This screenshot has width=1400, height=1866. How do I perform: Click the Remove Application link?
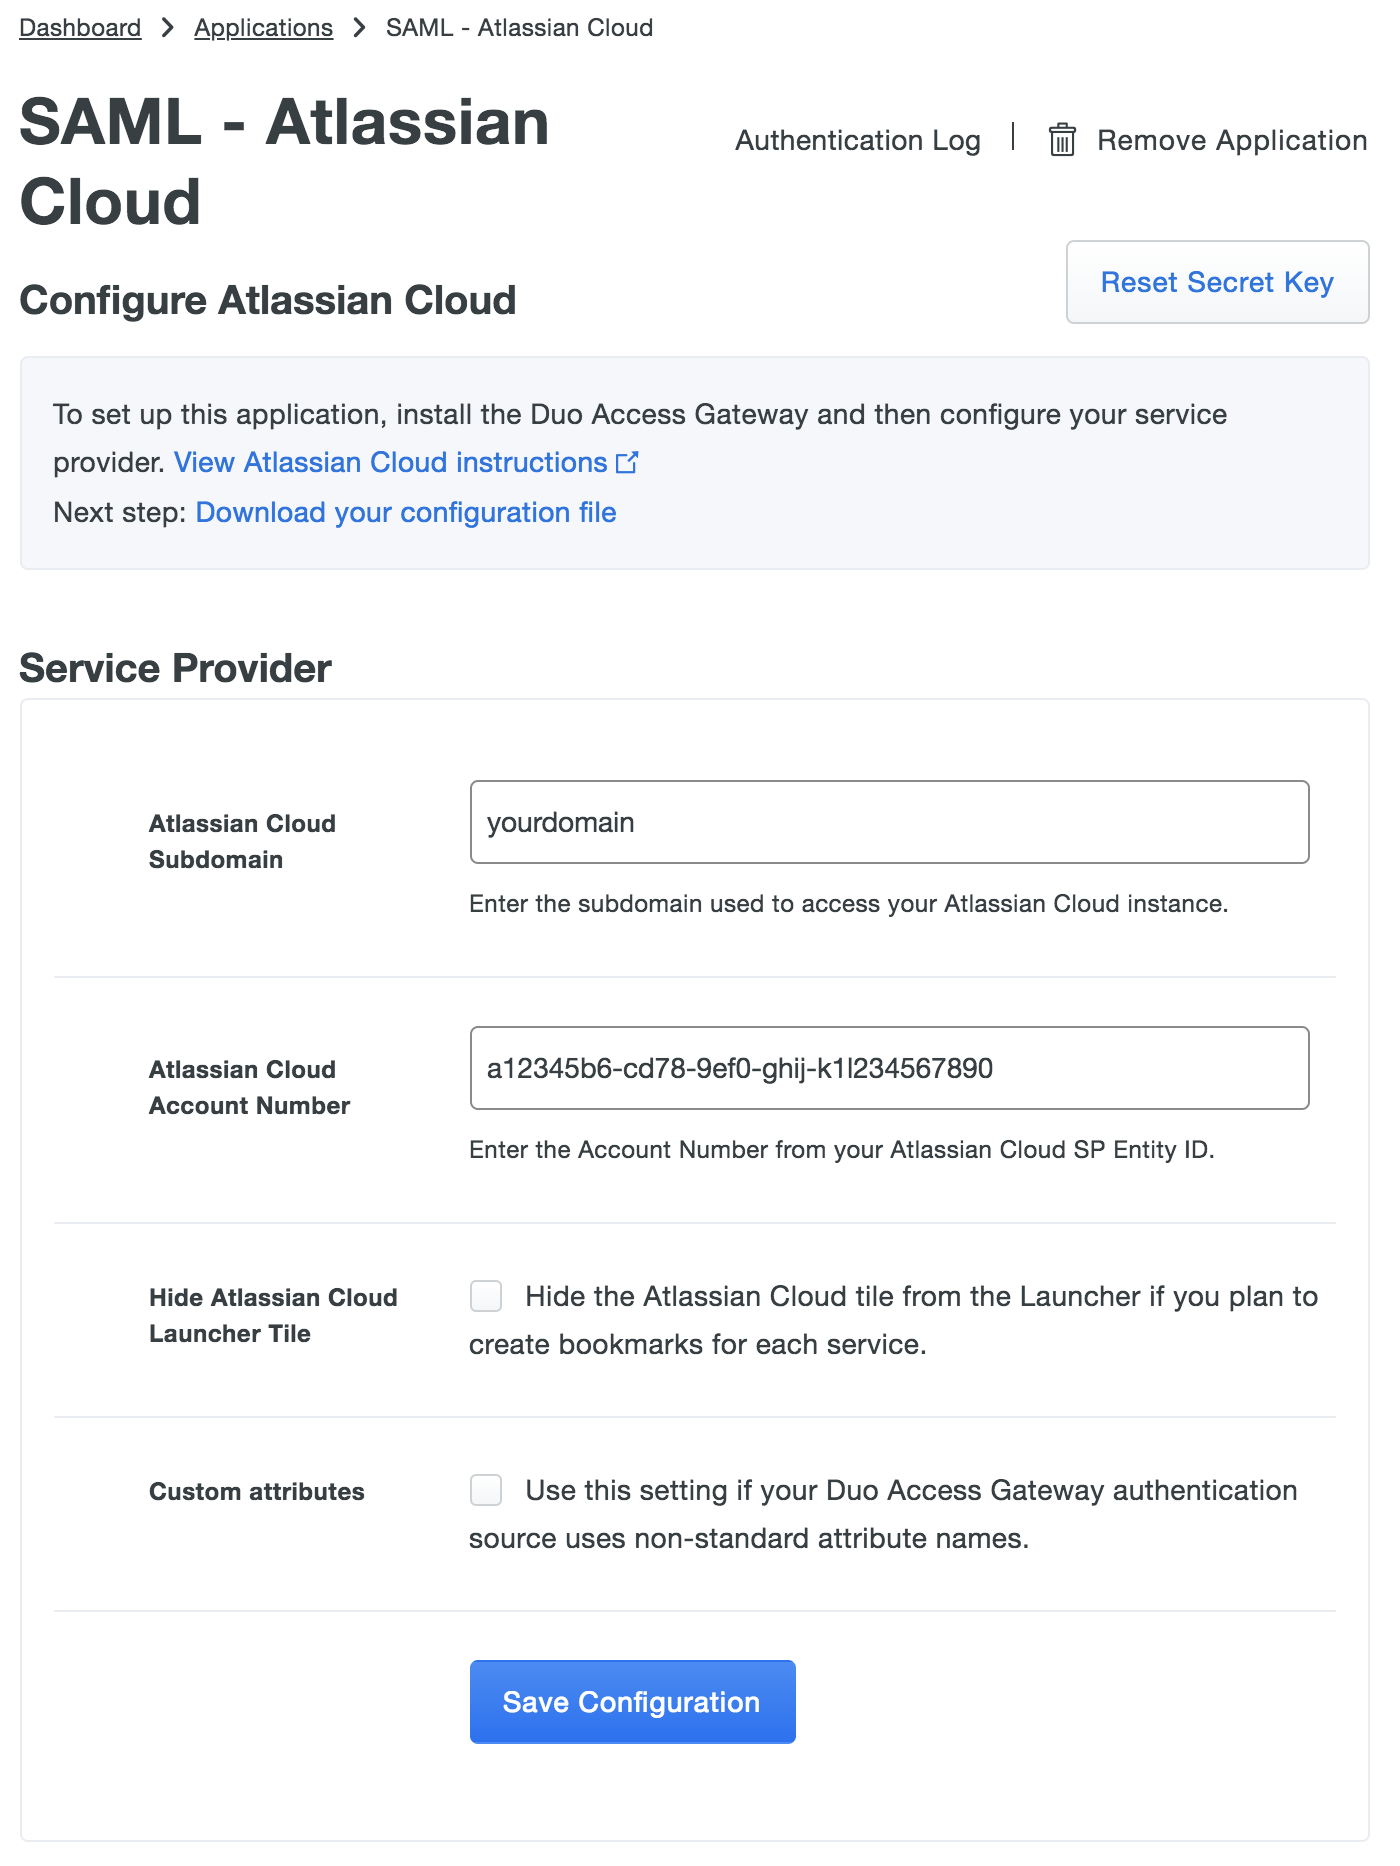click(1232, 139)
